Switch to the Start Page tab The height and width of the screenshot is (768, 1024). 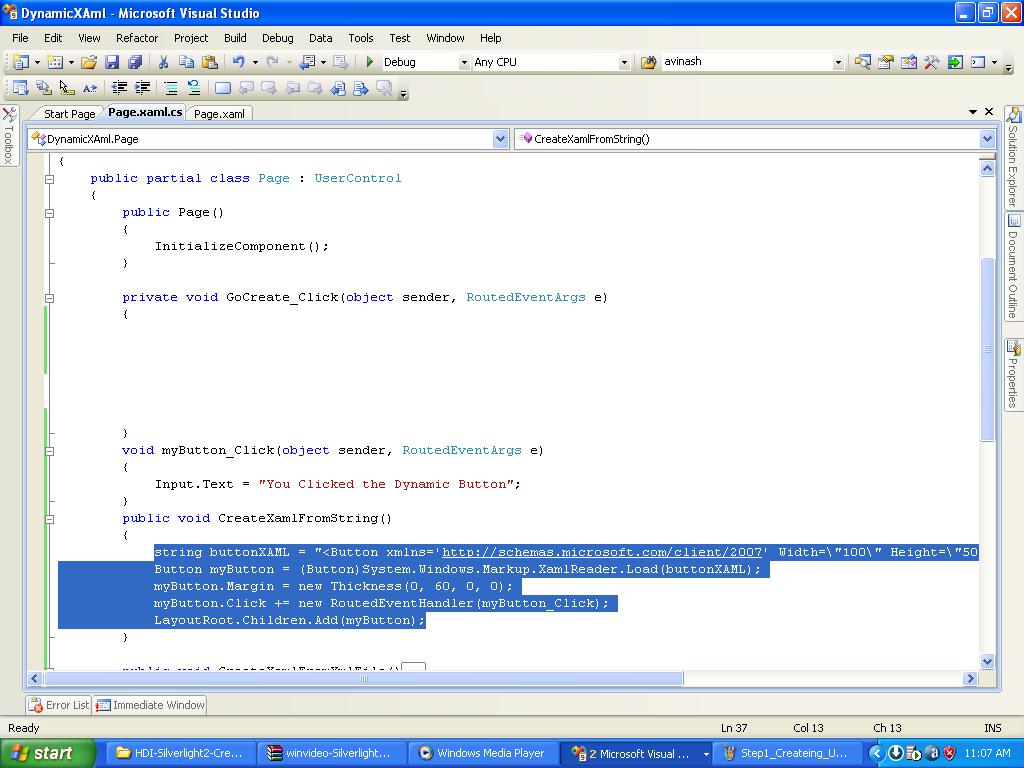point(69,114)
